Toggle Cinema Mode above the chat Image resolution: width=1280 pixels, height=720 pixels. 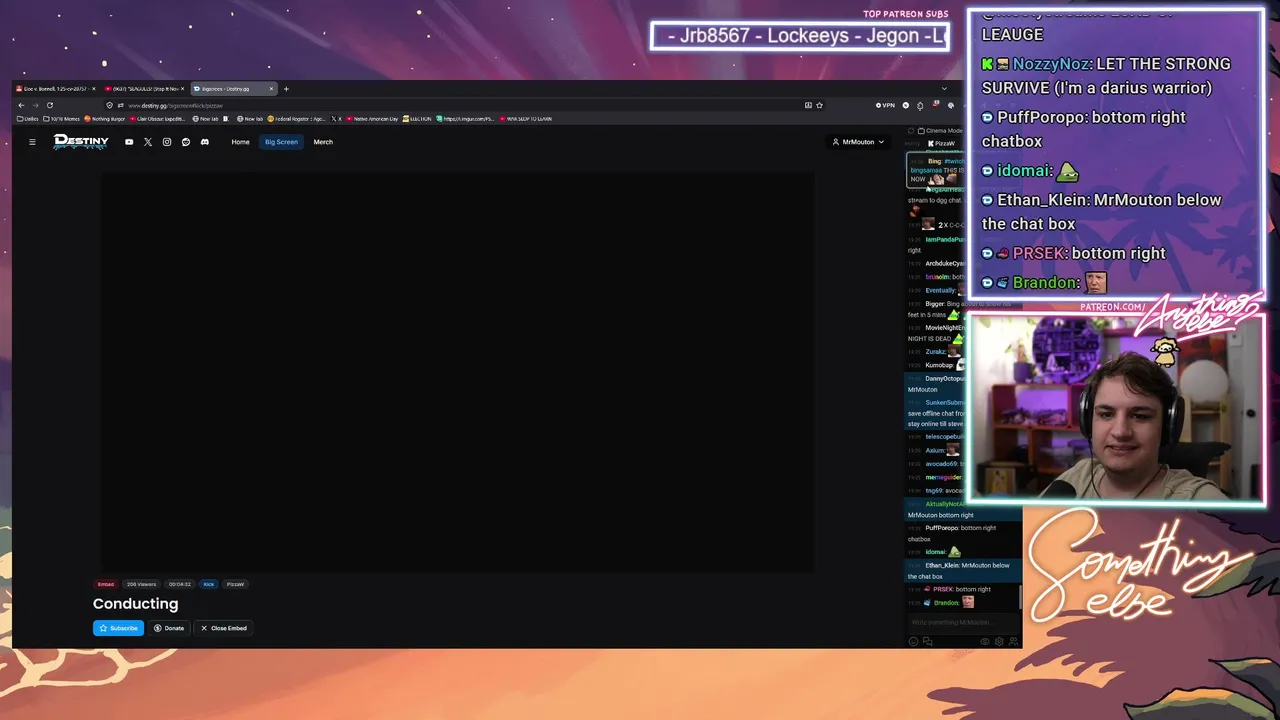[940, 130]
